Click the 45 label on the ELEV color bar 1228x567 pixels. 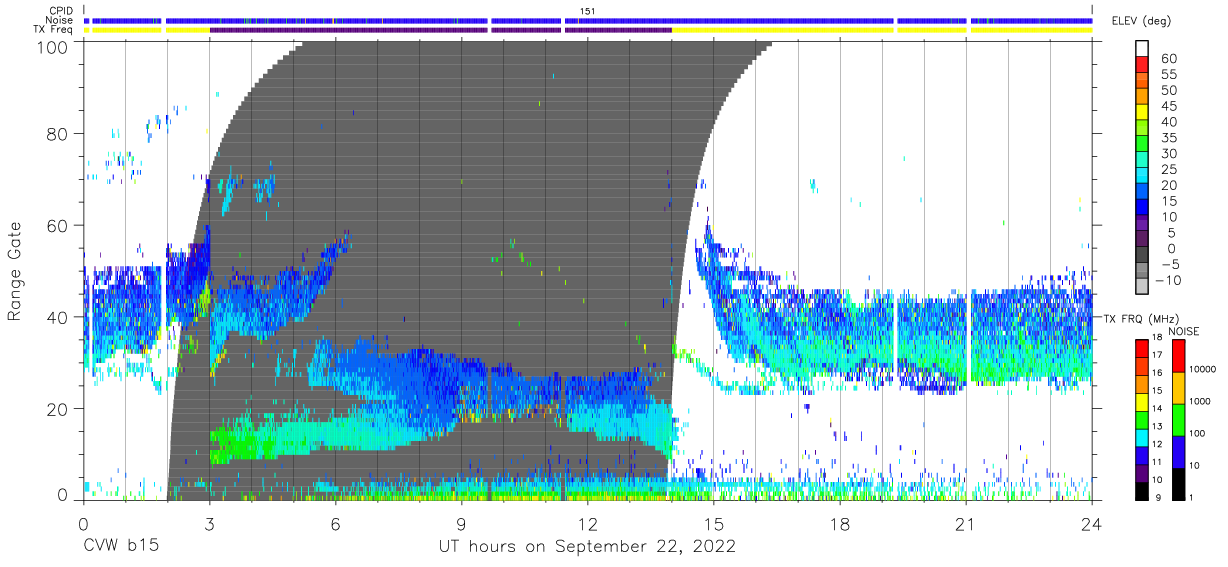click(x=1169, y=106)
